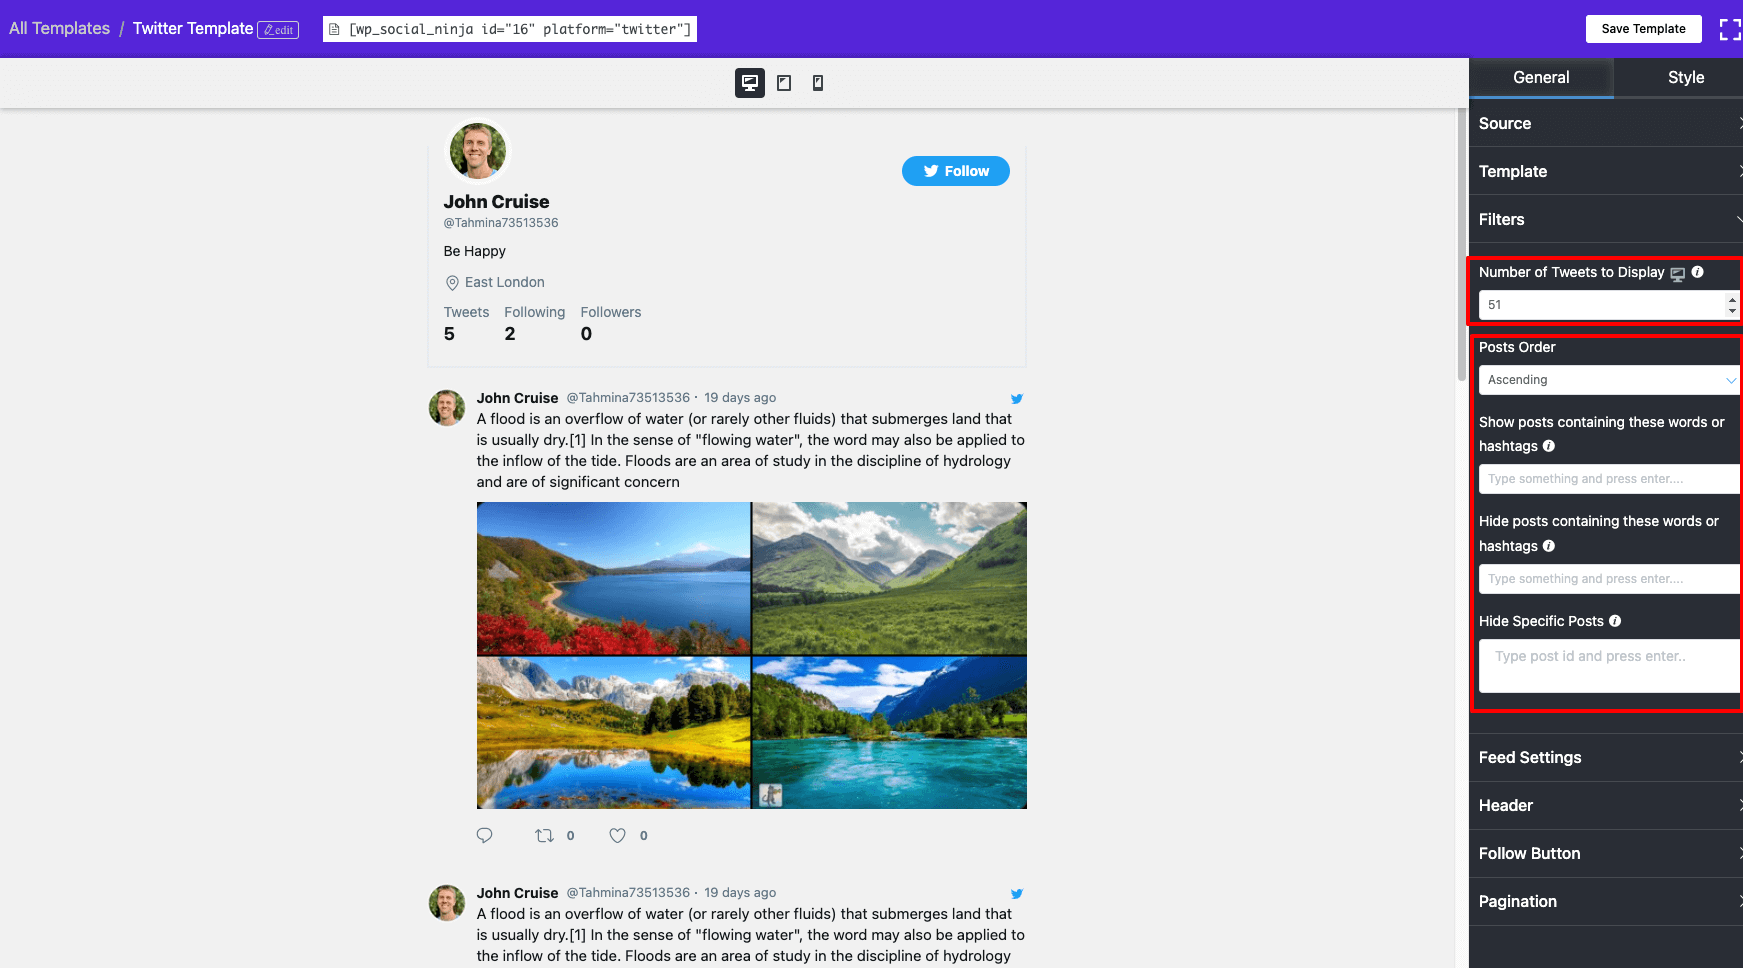Viewport: 1743px width, 968px height.
Task: Select the desktop preview icon
Action: click(750, 83)
